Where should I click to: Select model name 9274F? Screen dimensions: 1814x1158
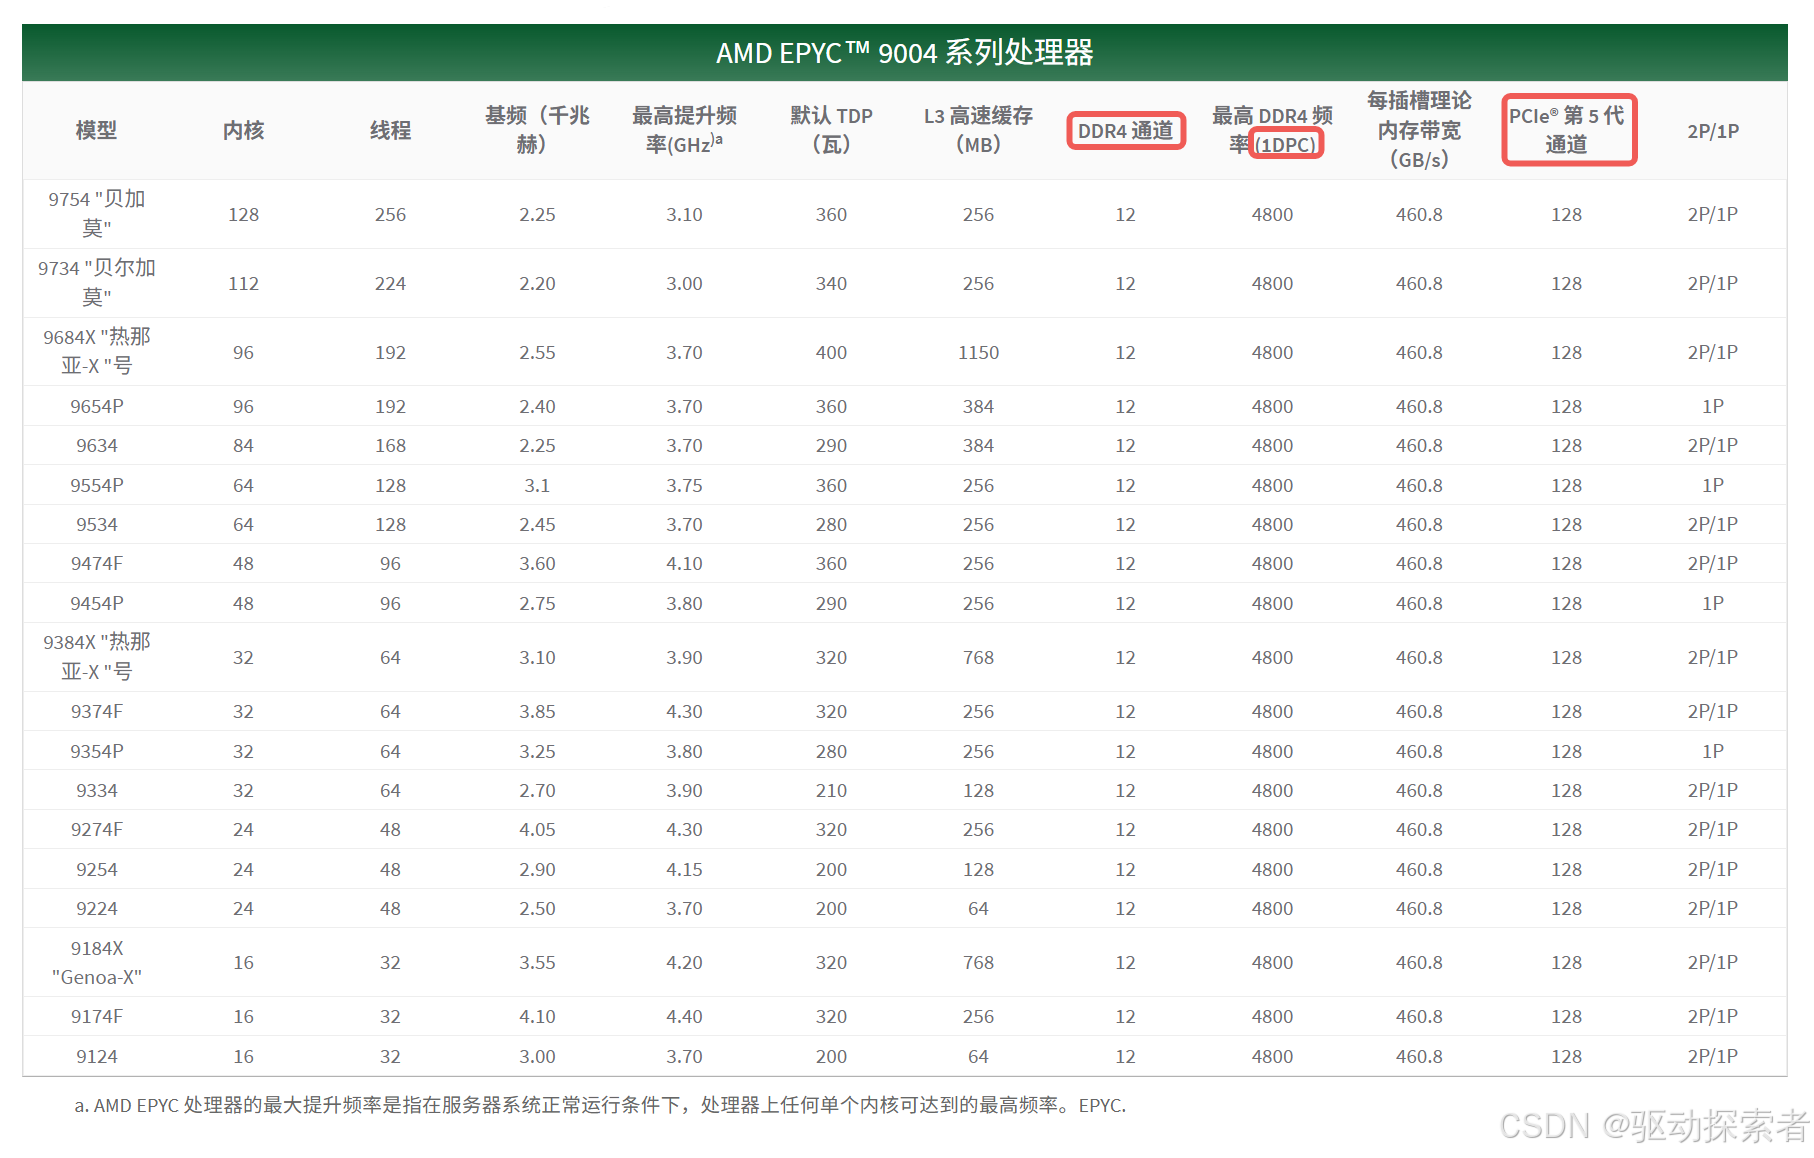point(97,829)
